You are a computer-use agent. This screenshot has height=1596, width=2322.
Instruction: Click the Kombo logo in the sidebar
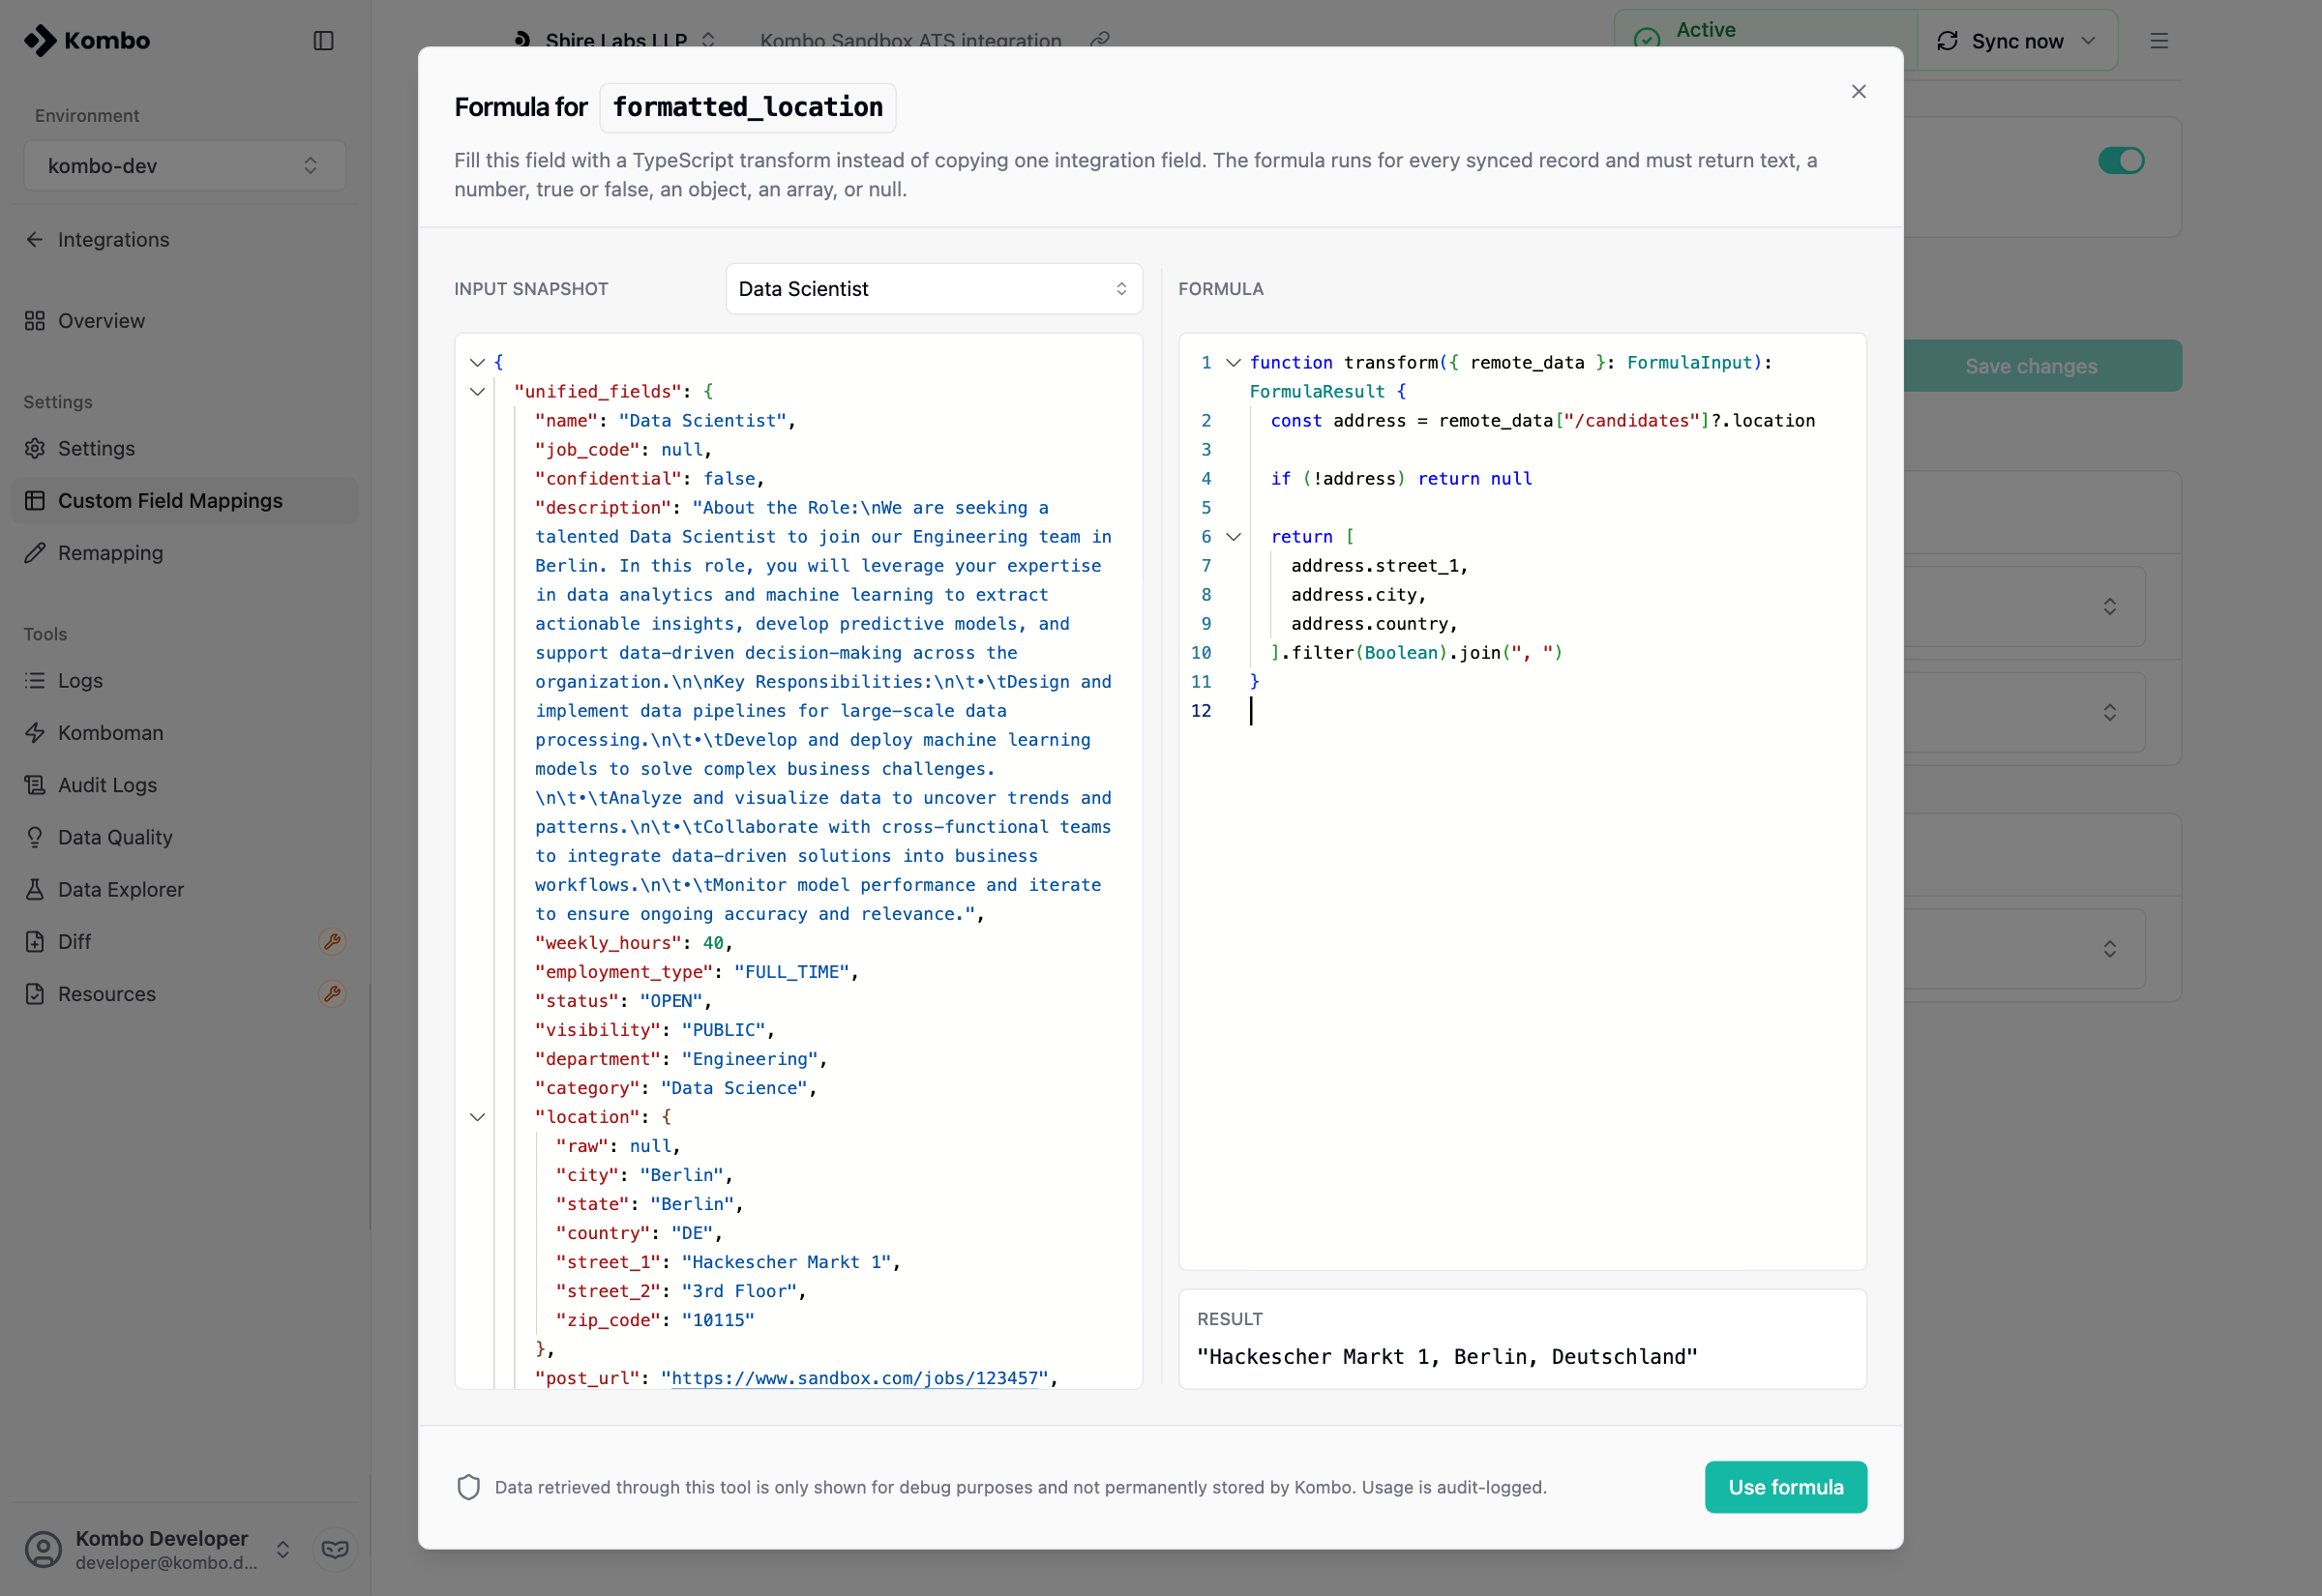click(87, 40)
